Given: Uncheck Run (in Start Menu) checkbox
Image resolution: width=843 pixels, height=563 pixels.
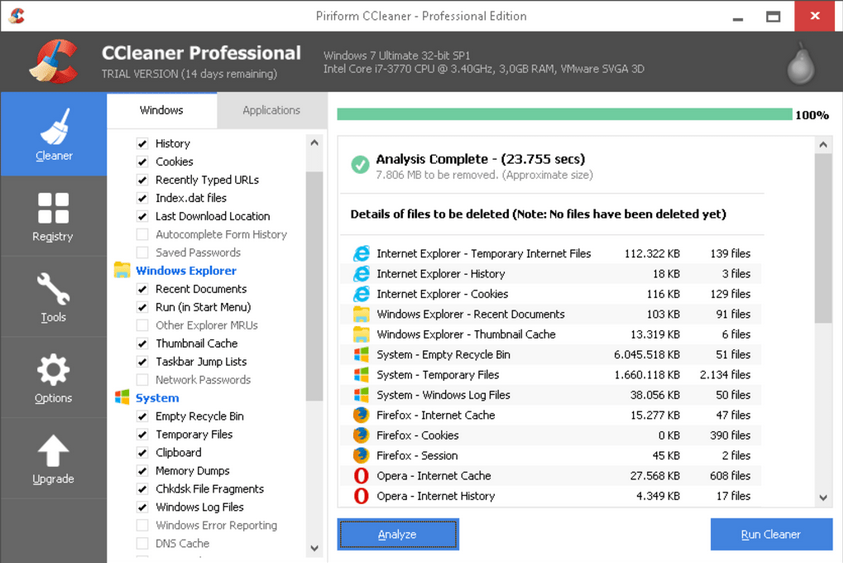Looking at the screenshot, I should (x=142, y=307).
